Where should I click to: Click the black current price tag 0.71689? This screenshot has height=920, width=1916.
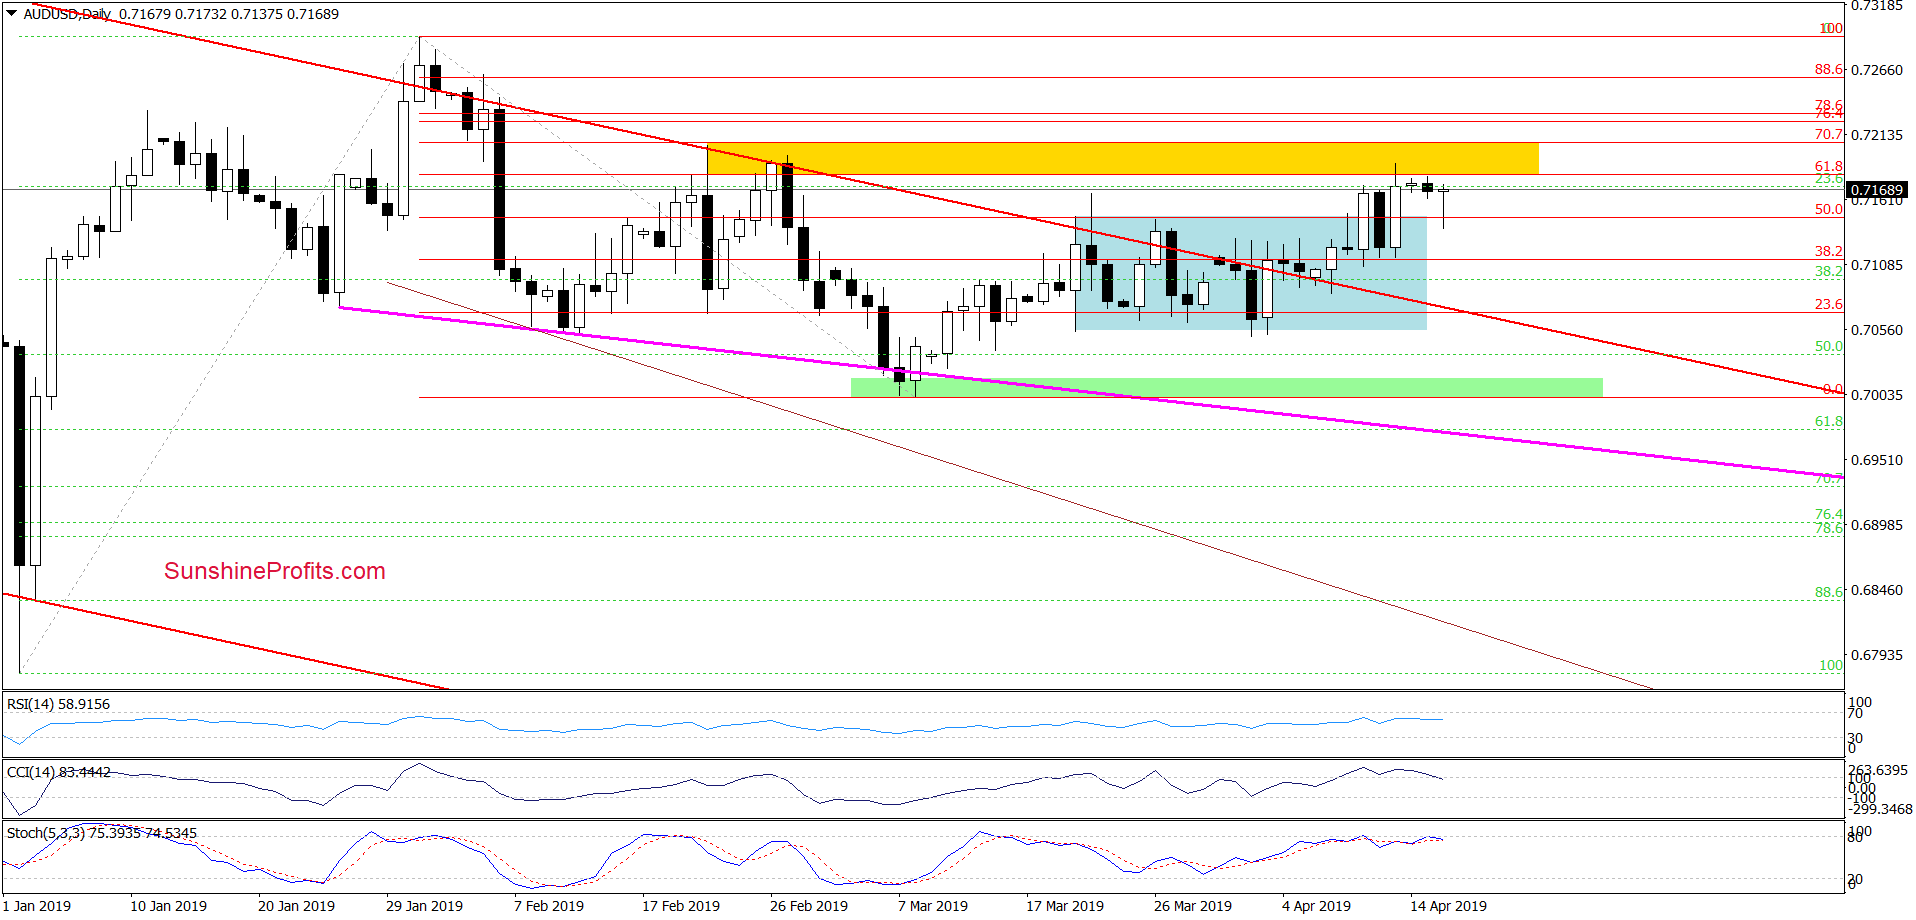(x=1877, y=190)
